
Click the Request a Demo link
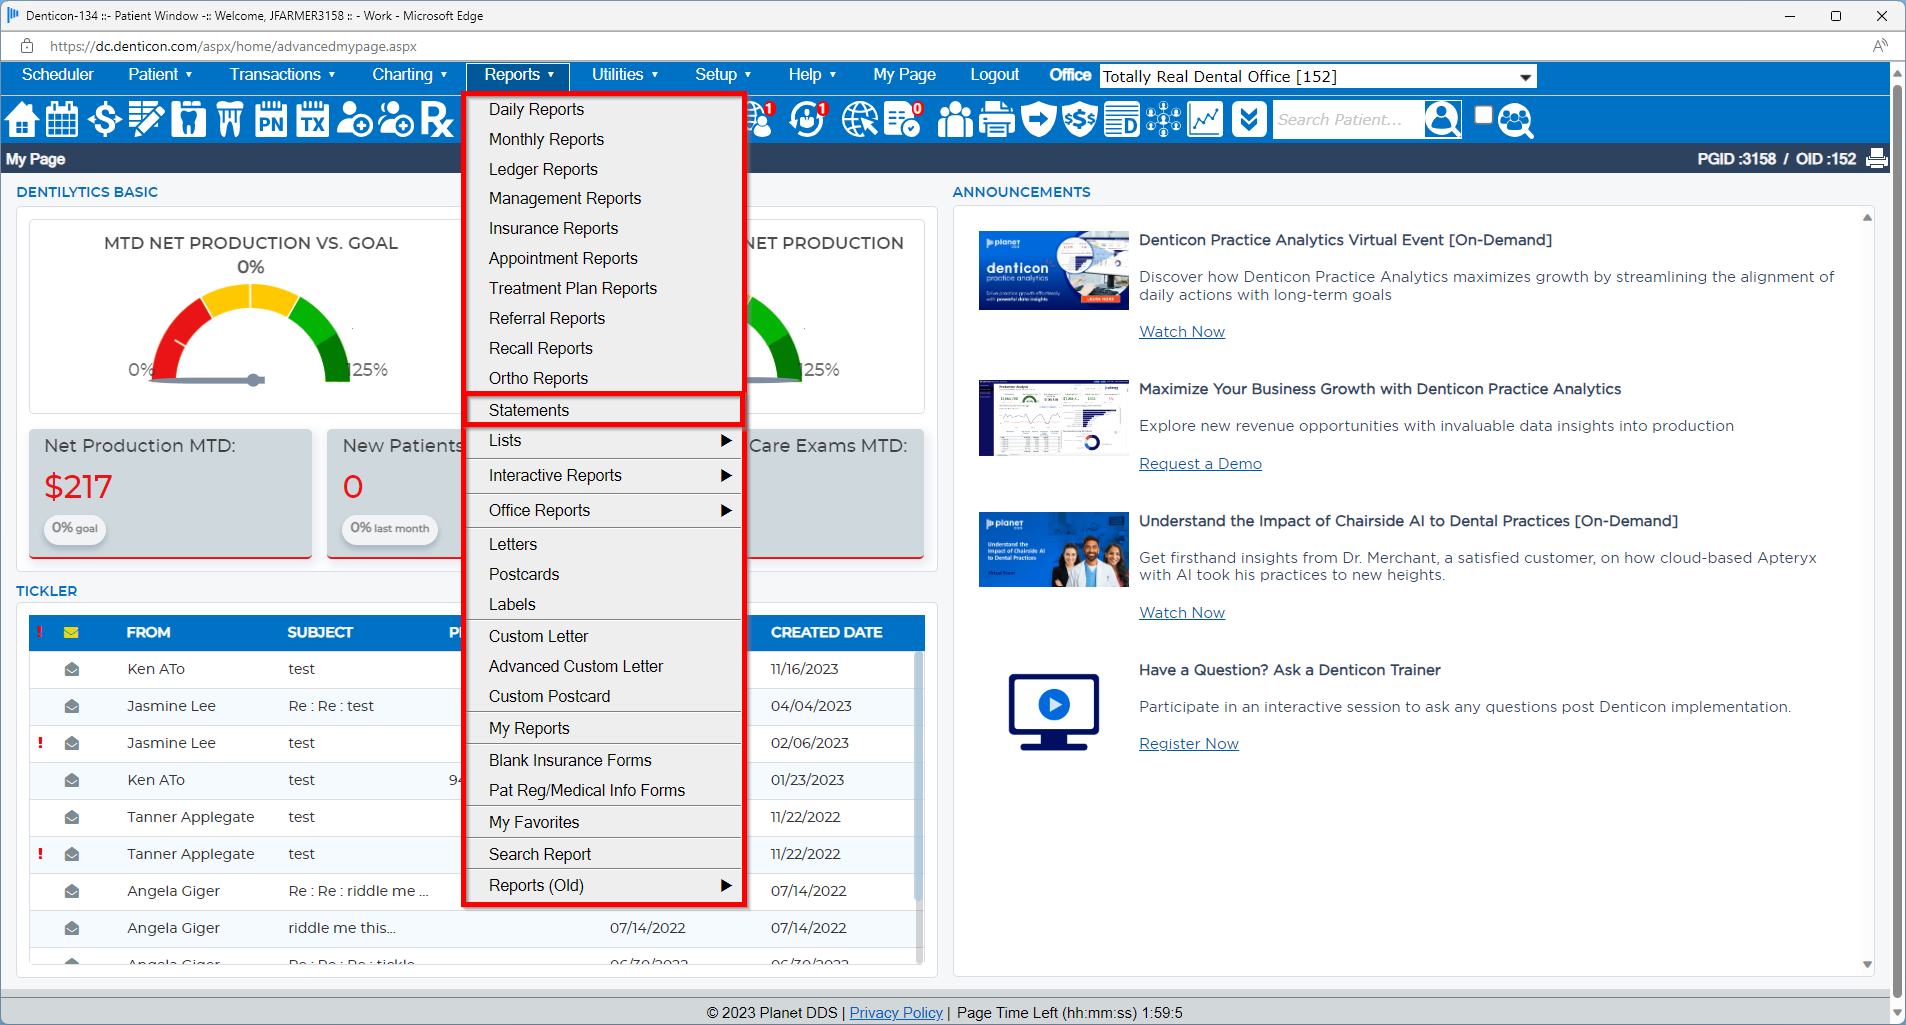1200,463
